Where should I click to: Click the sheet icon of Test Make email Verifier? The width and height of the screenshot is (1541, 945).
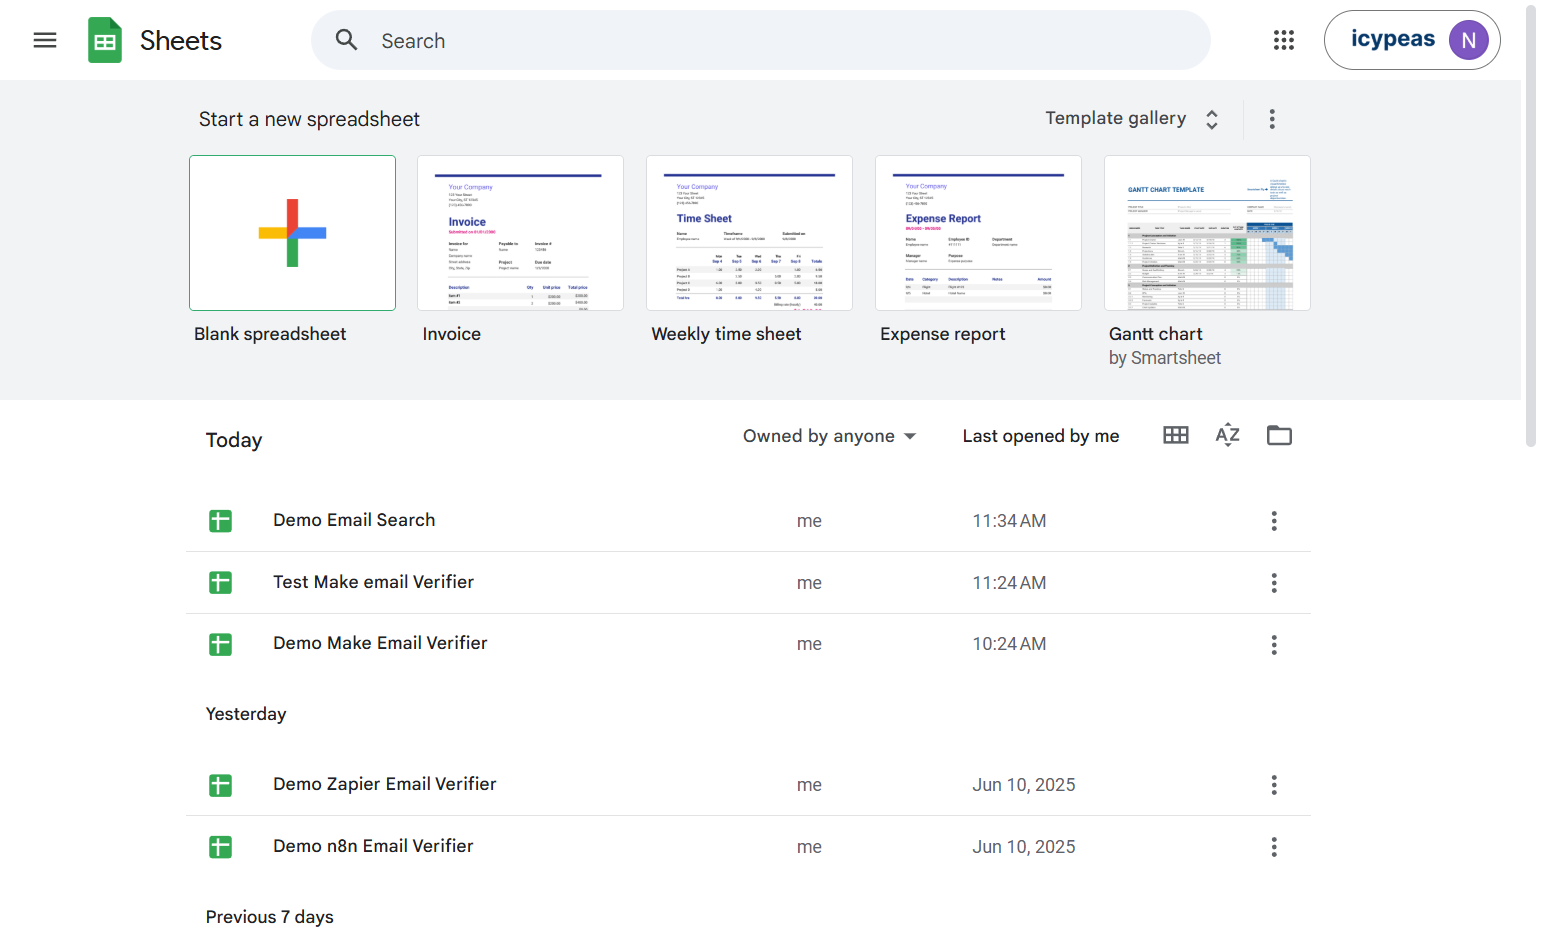tap(220, 583)
